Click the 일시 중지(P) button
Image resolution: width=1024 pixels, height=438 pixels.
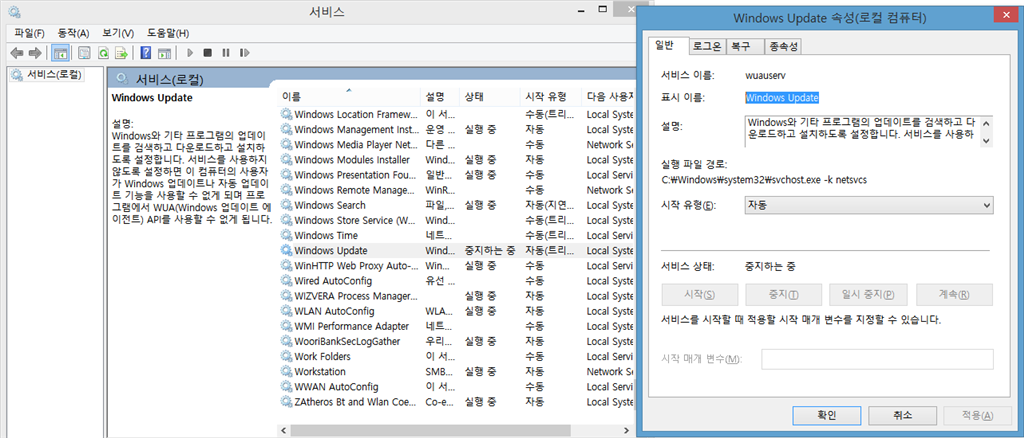click(869, 294)
